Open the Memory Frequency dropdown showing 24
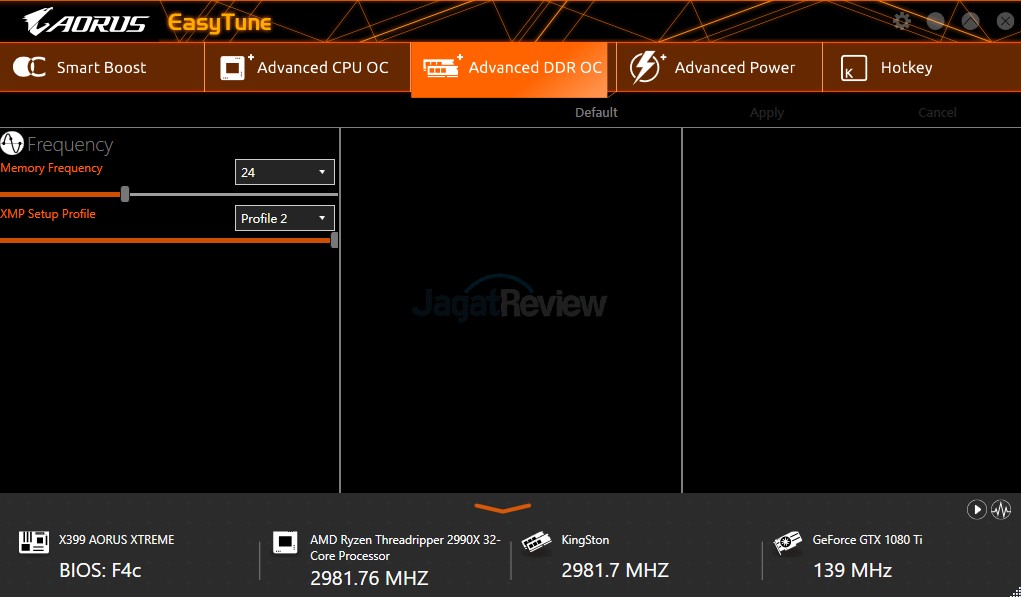The width and height of the screenshot is (1021, 597). [285, 172]
